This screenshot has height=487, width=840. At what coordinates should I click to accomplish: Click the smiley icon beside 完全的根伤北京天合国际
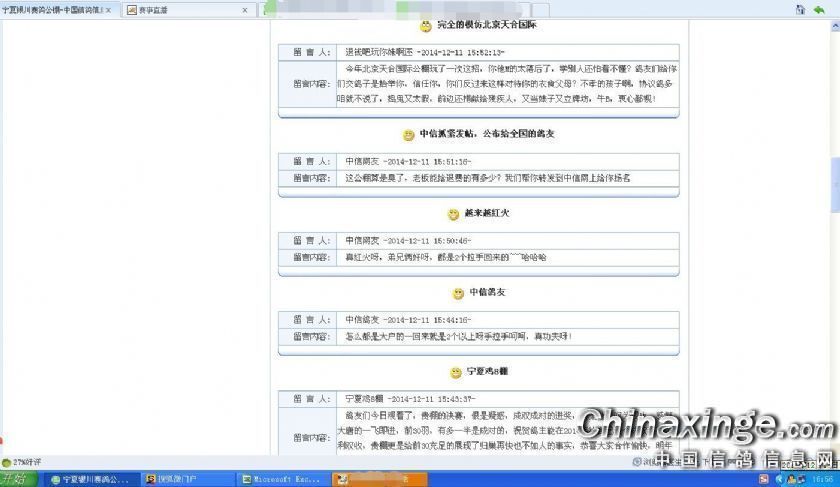pyautogui.click(x=425, y=26)
